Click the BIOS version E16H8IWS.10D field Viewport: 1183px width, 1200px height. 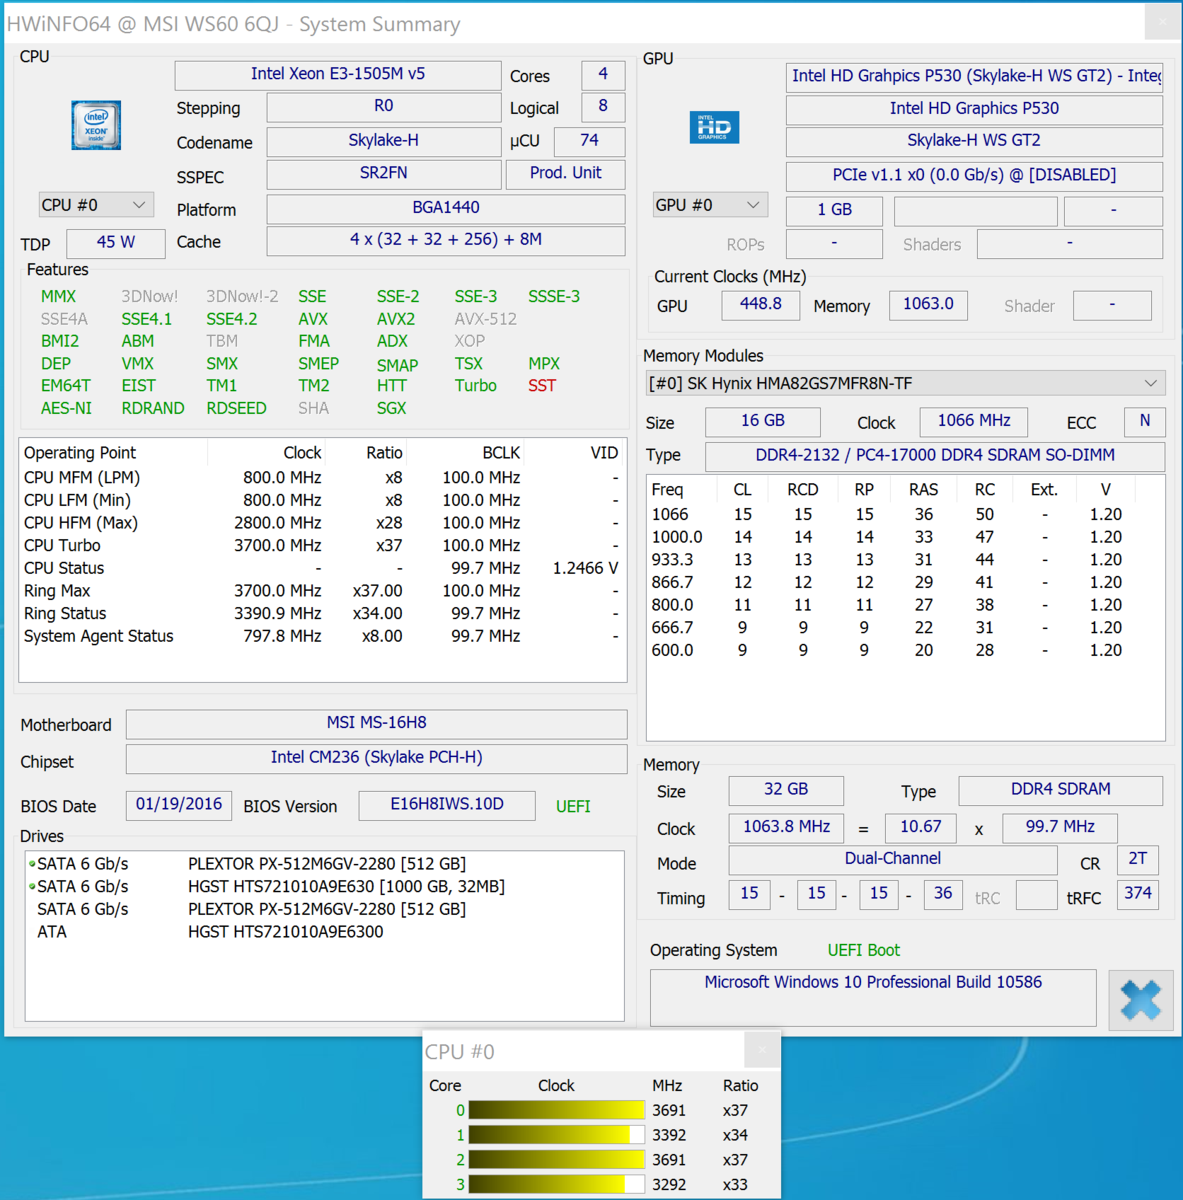(447, 804)
